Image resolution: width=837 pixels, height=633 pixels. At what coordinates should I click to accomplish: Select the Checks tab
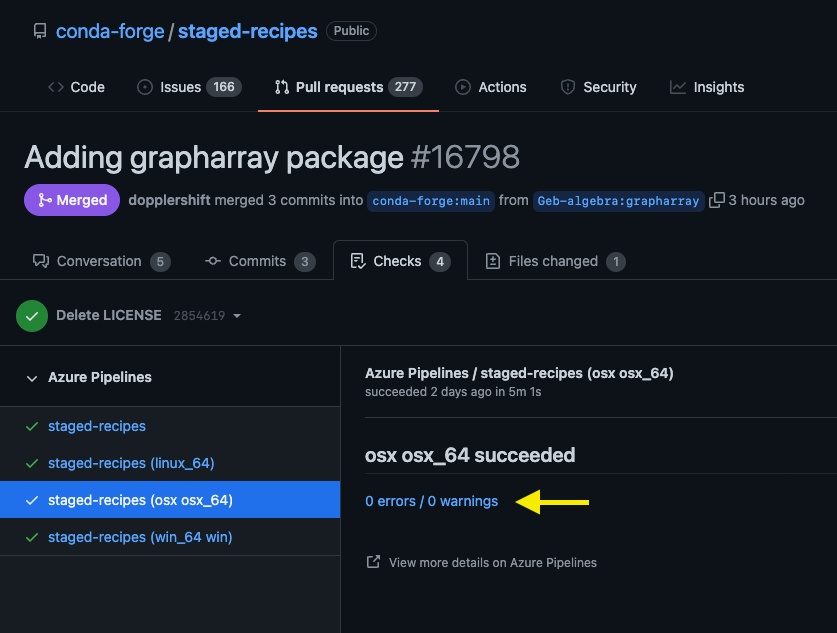[400, 261]
